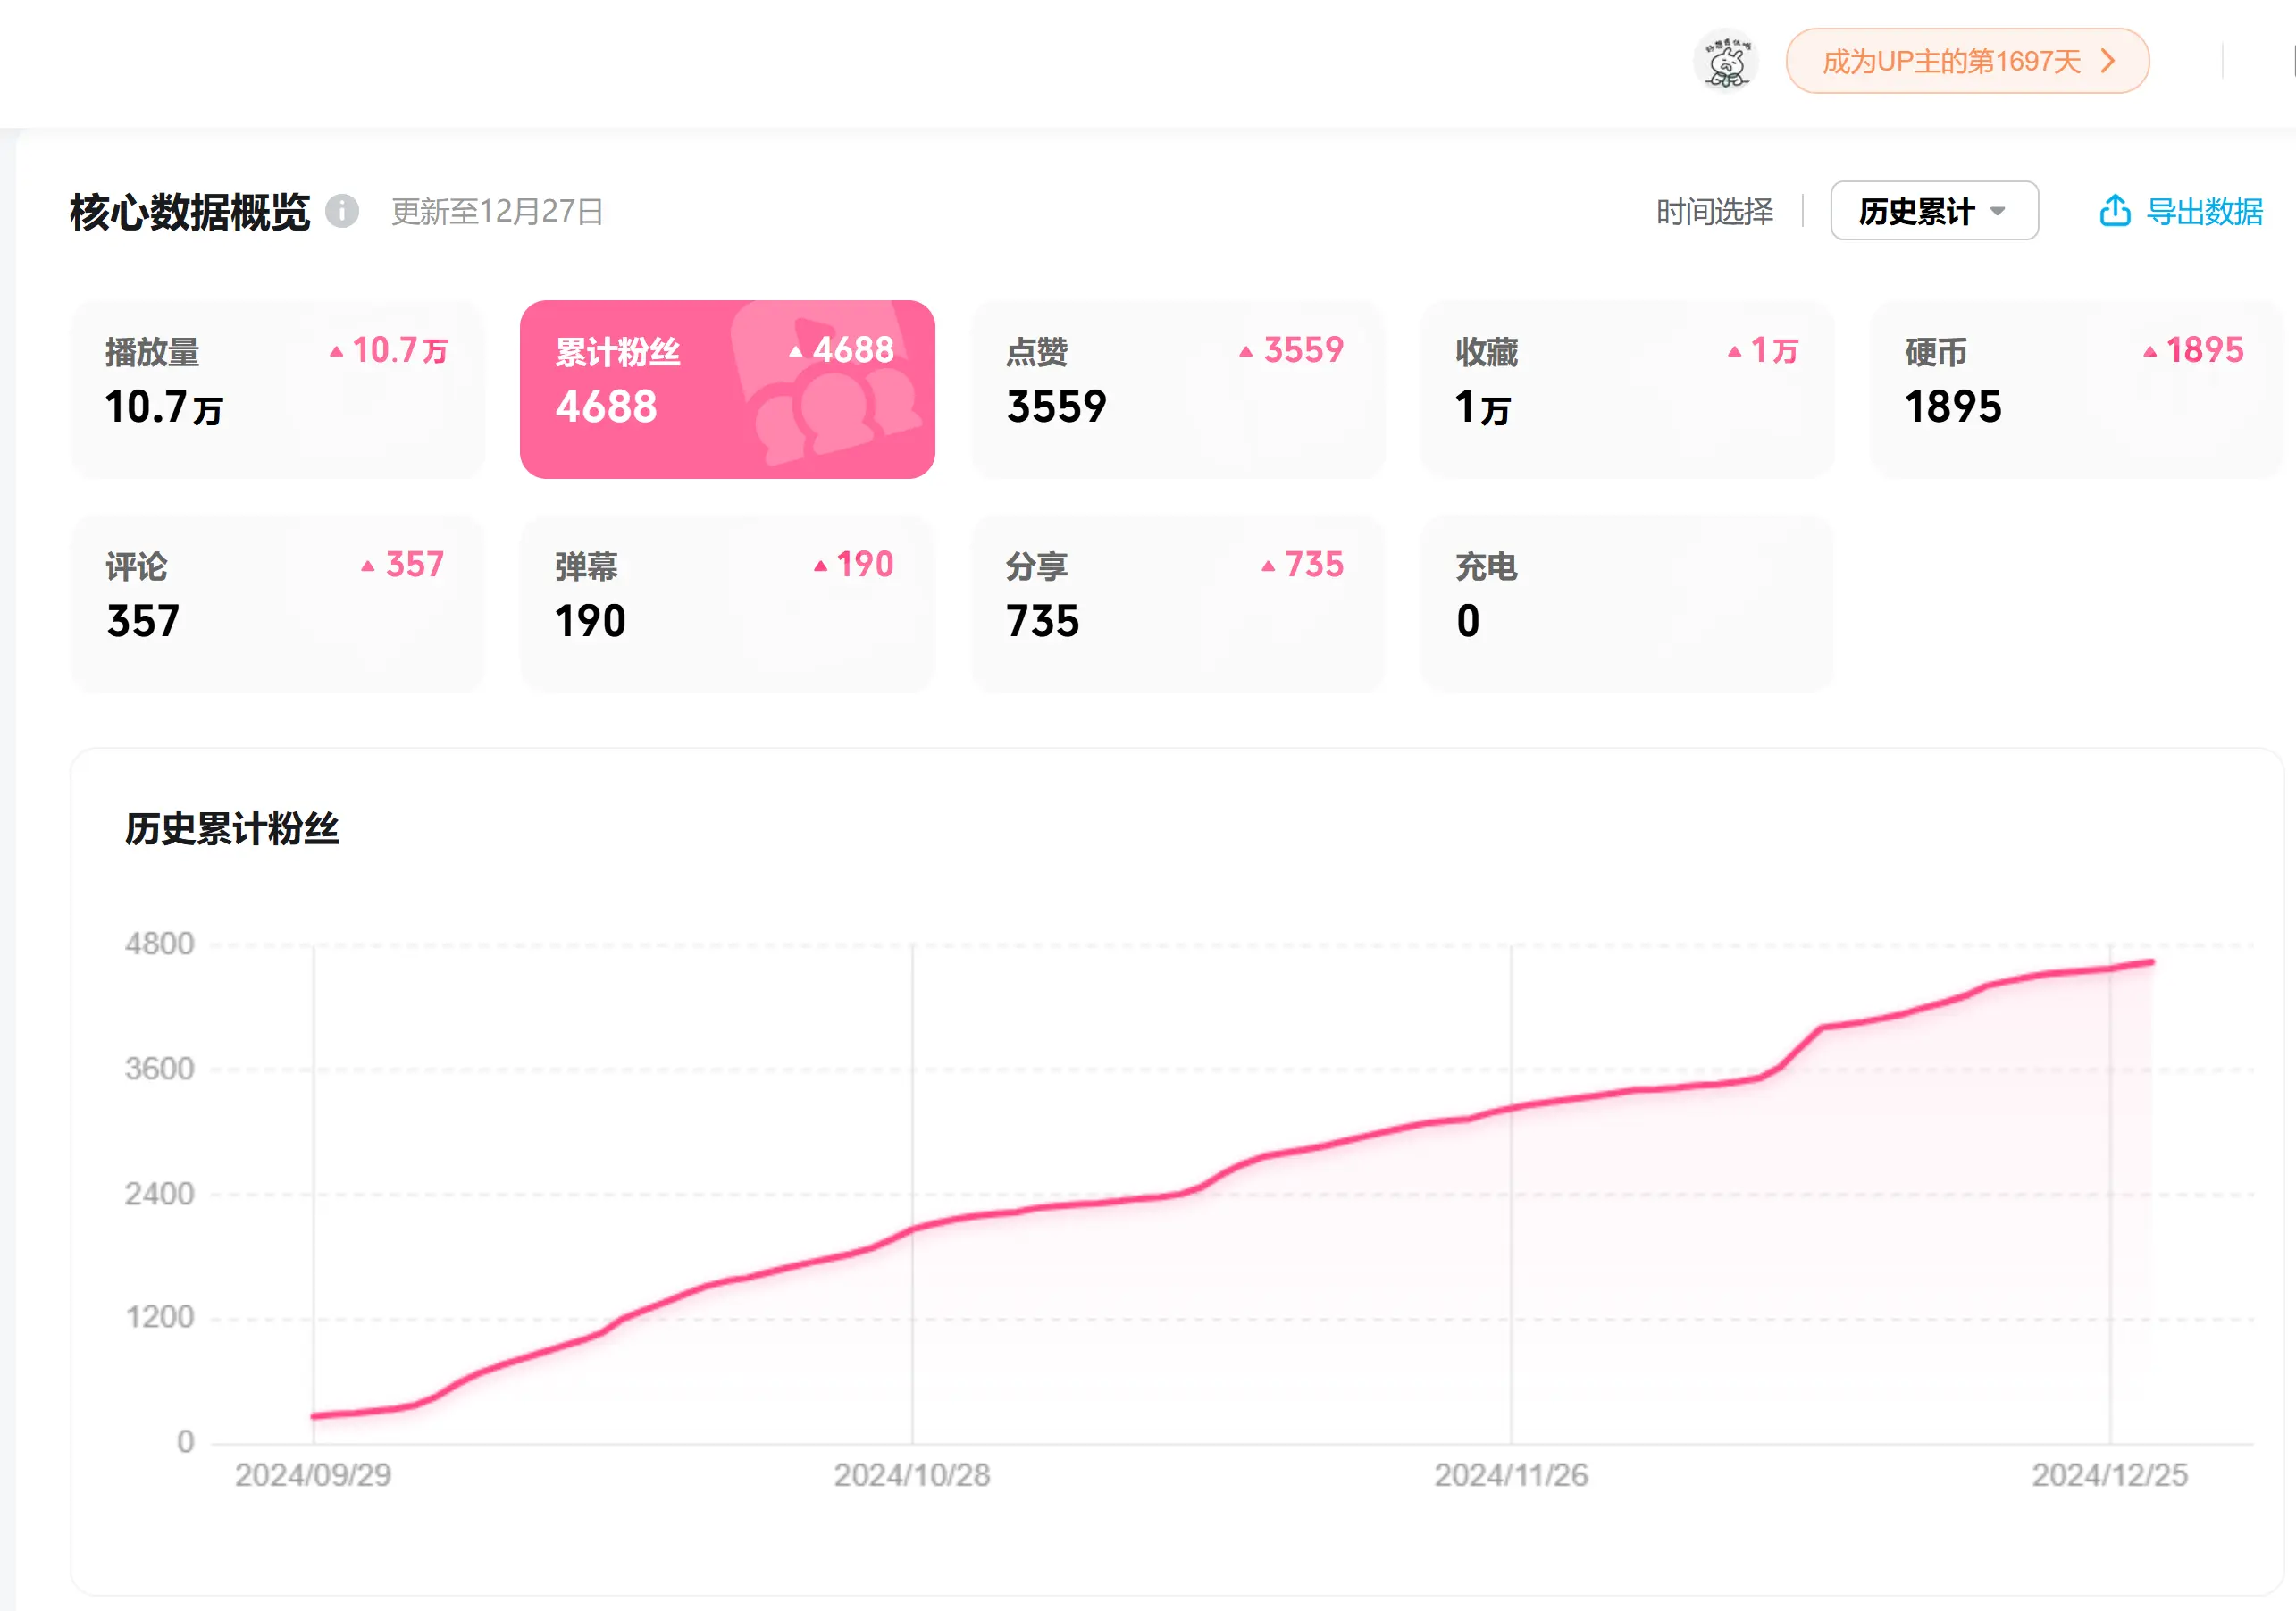
Task: Click 导出数据 link
Action: [2204, 211]
